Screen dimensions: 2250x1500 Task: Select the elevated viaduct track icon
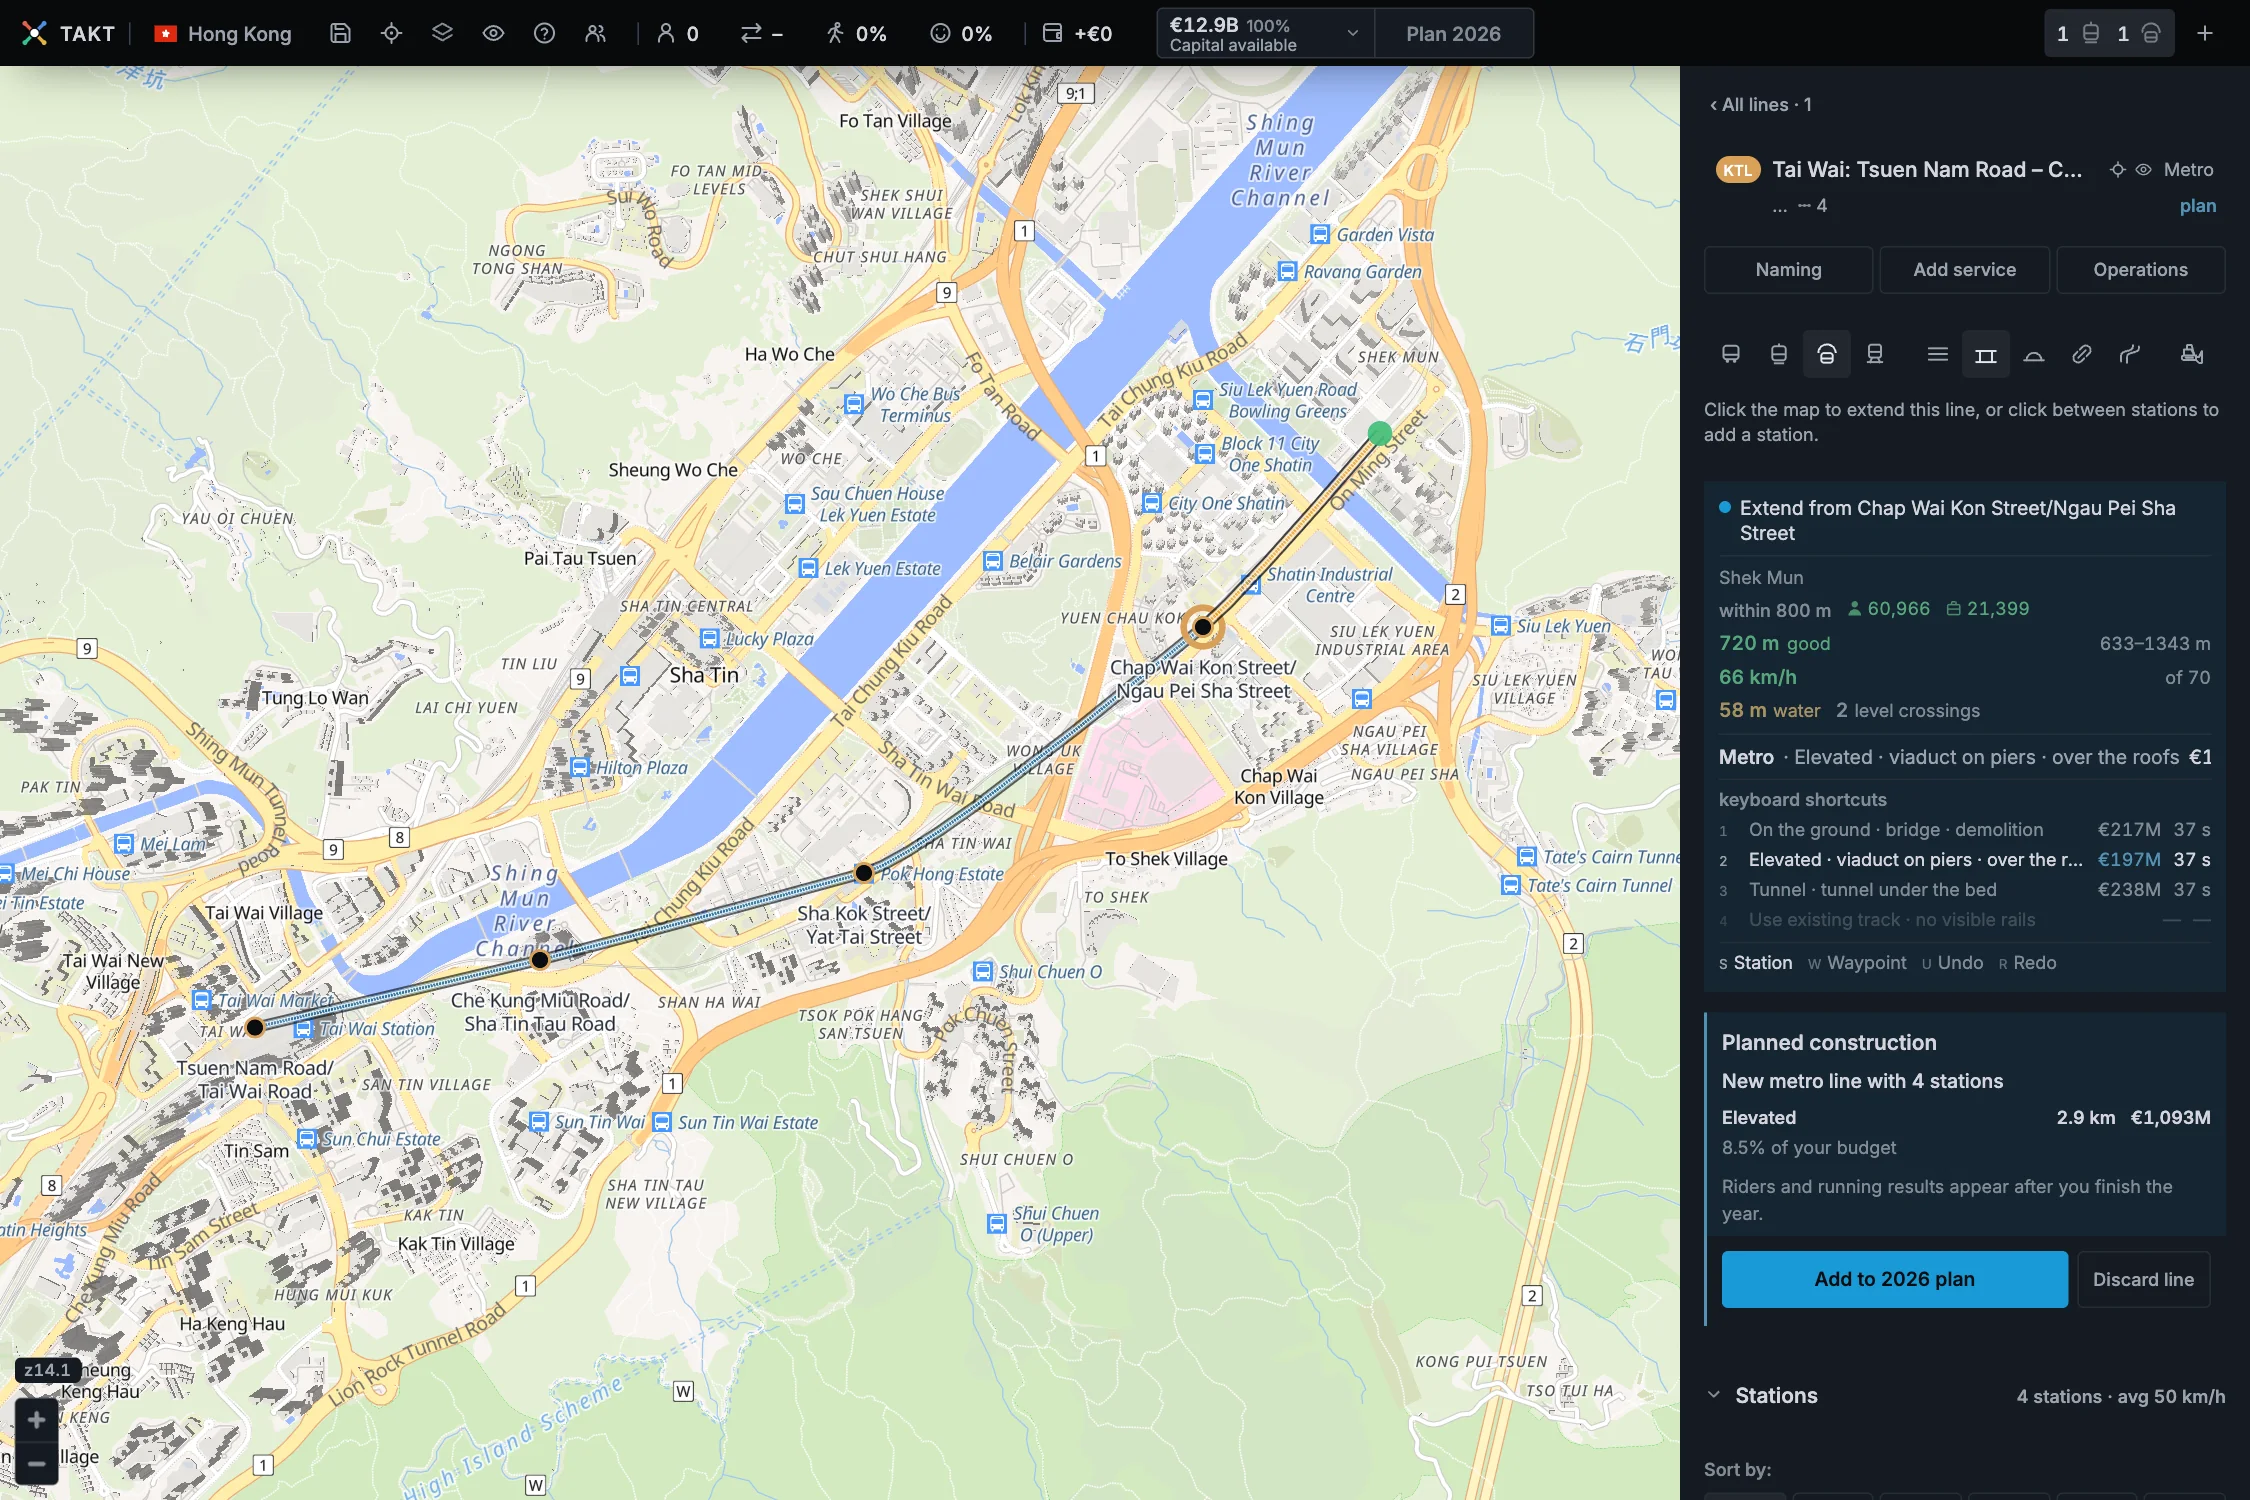tap(1985, 354)
